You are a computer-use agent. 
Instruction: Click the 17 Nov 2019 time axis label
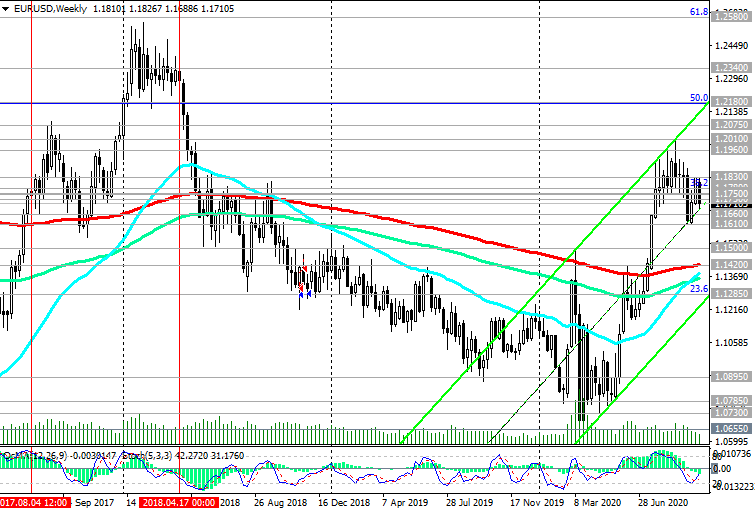click(x=537, y=502)
